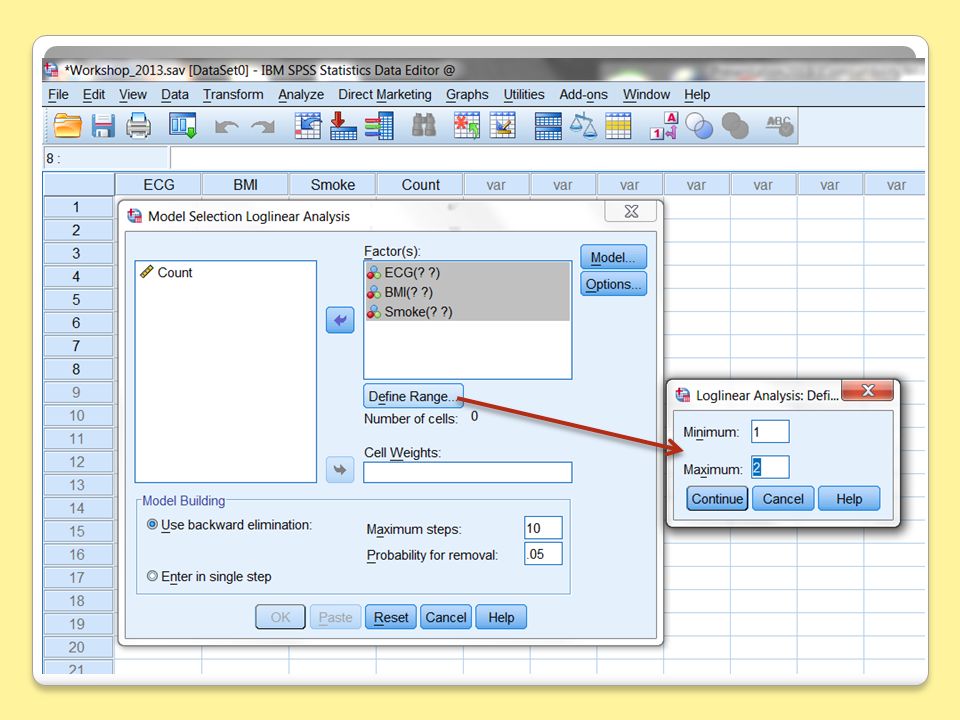Image resolution: width=960 pixels, height=720 pixels.
Task: Select BMI(? ?) in Factor(s) list
Action: 468,292
